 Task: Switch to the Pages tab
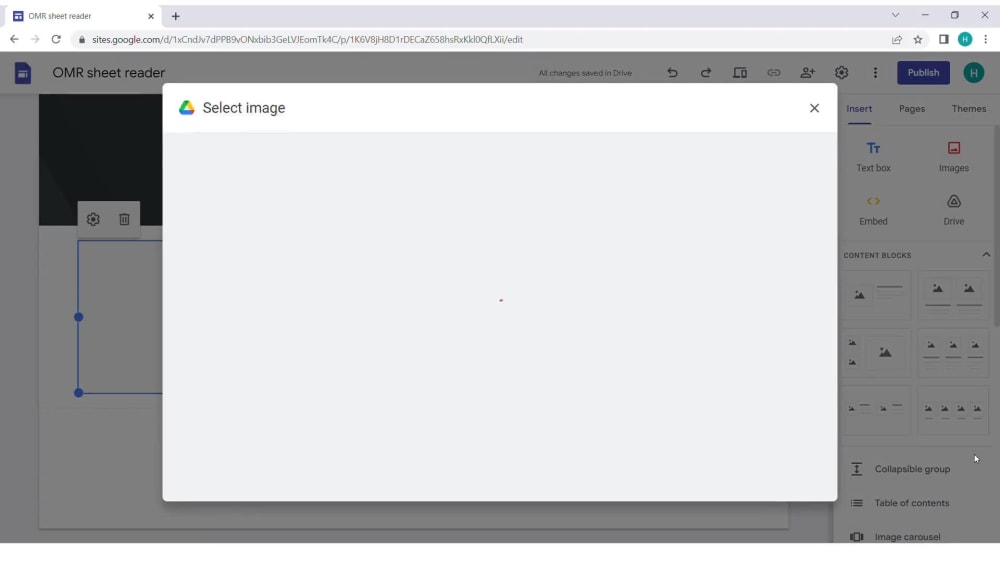(911, 109)
